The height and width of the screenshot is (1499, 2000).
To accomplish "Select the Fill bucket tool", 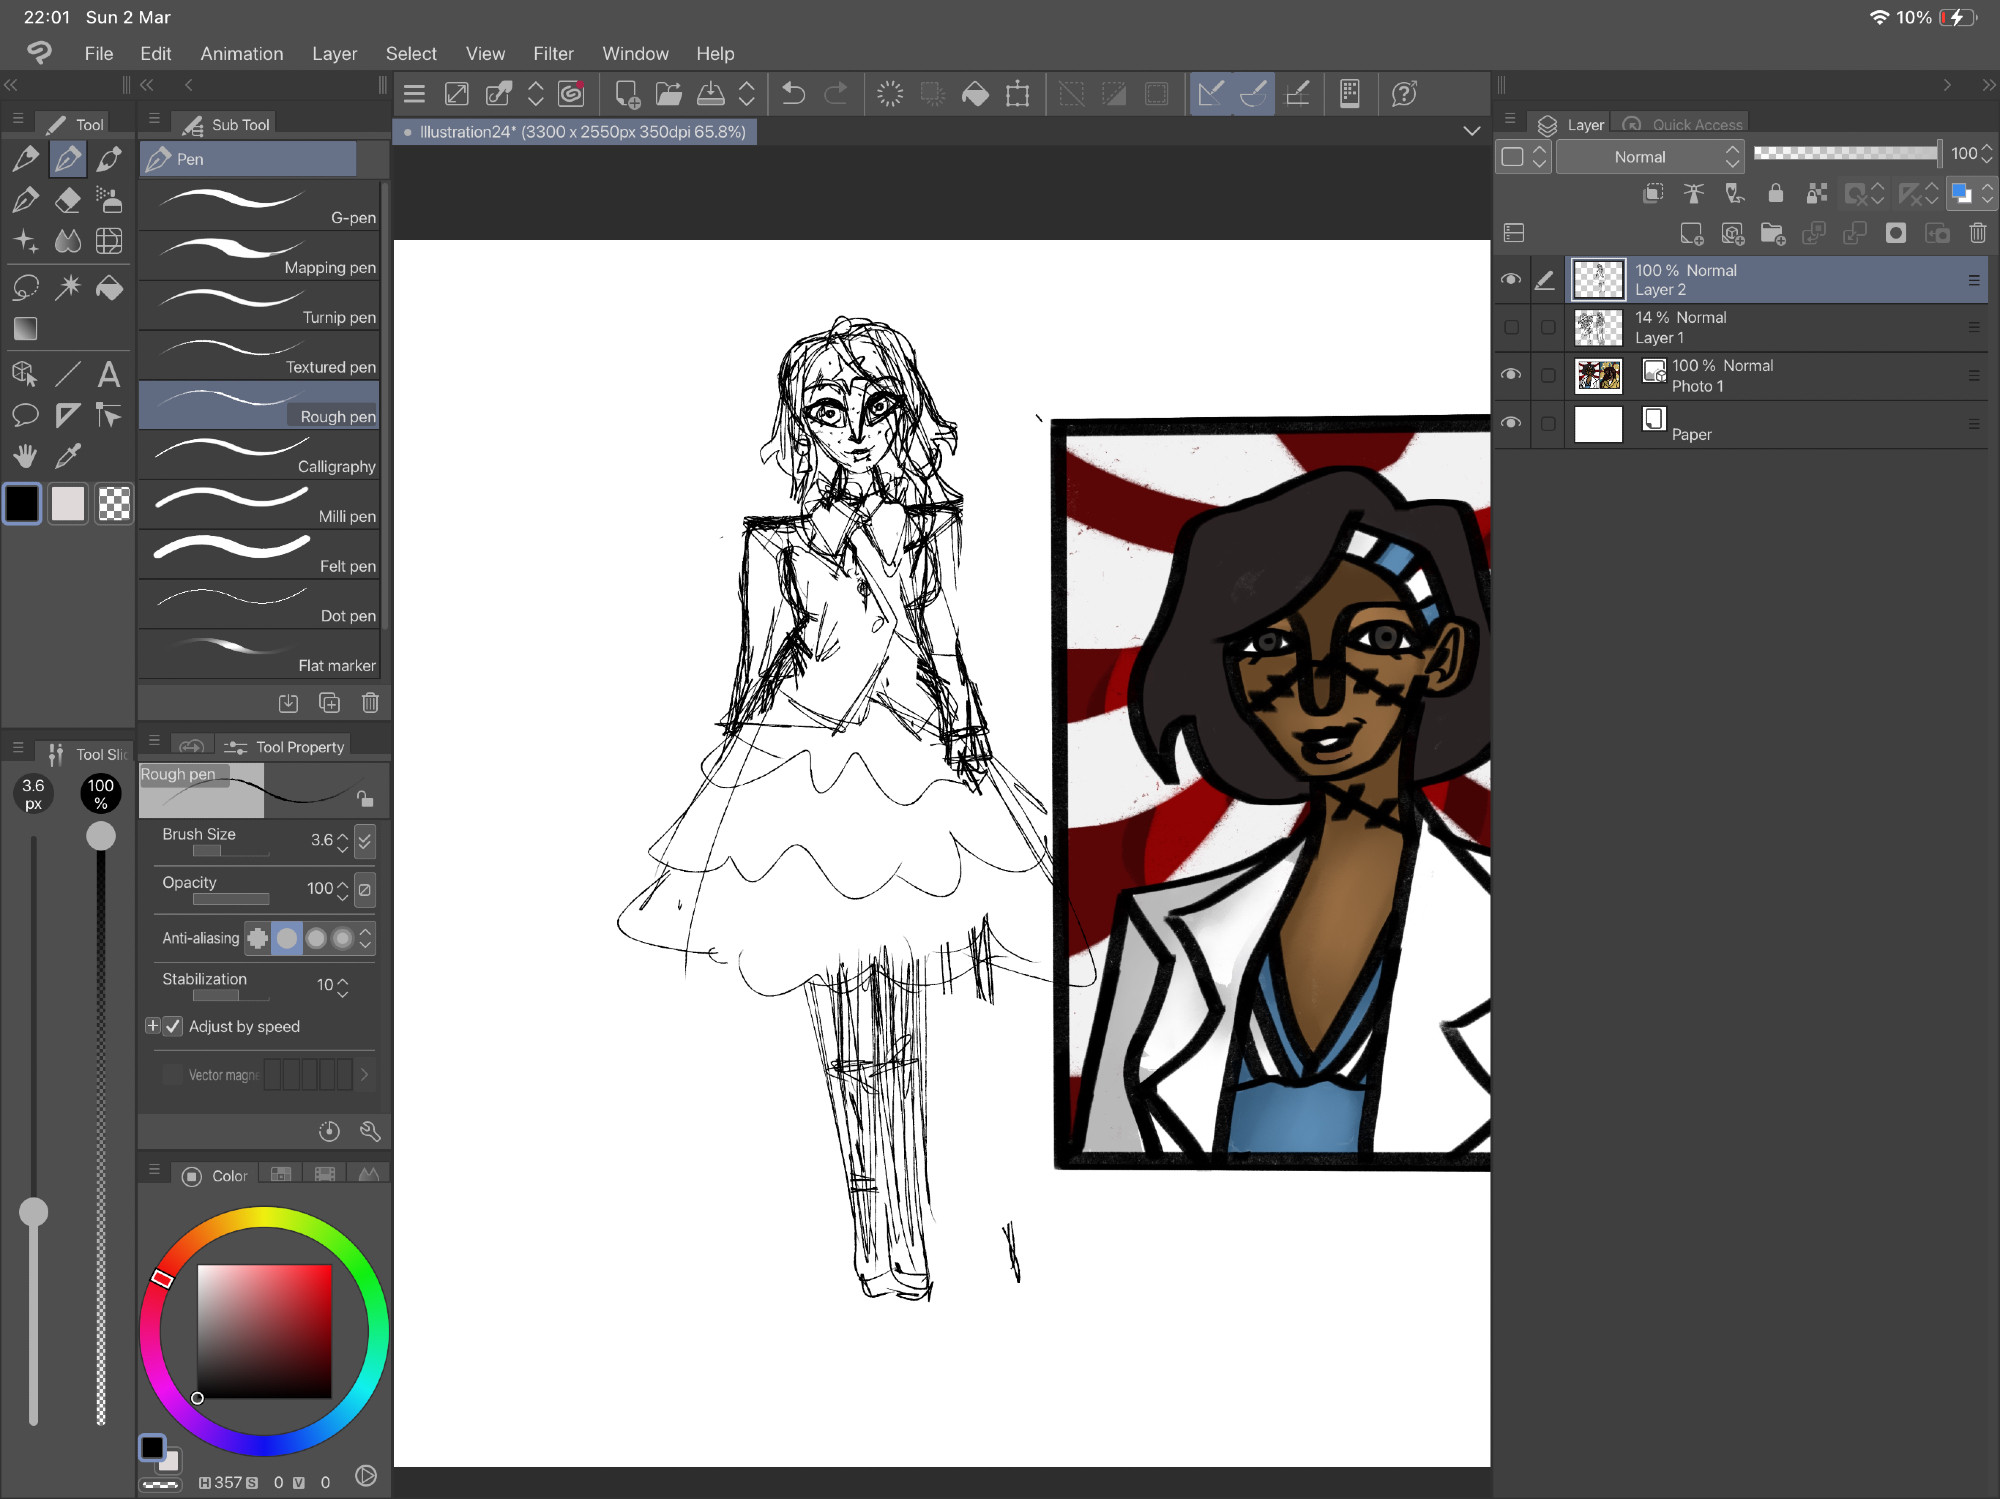I will click(109, 288).
